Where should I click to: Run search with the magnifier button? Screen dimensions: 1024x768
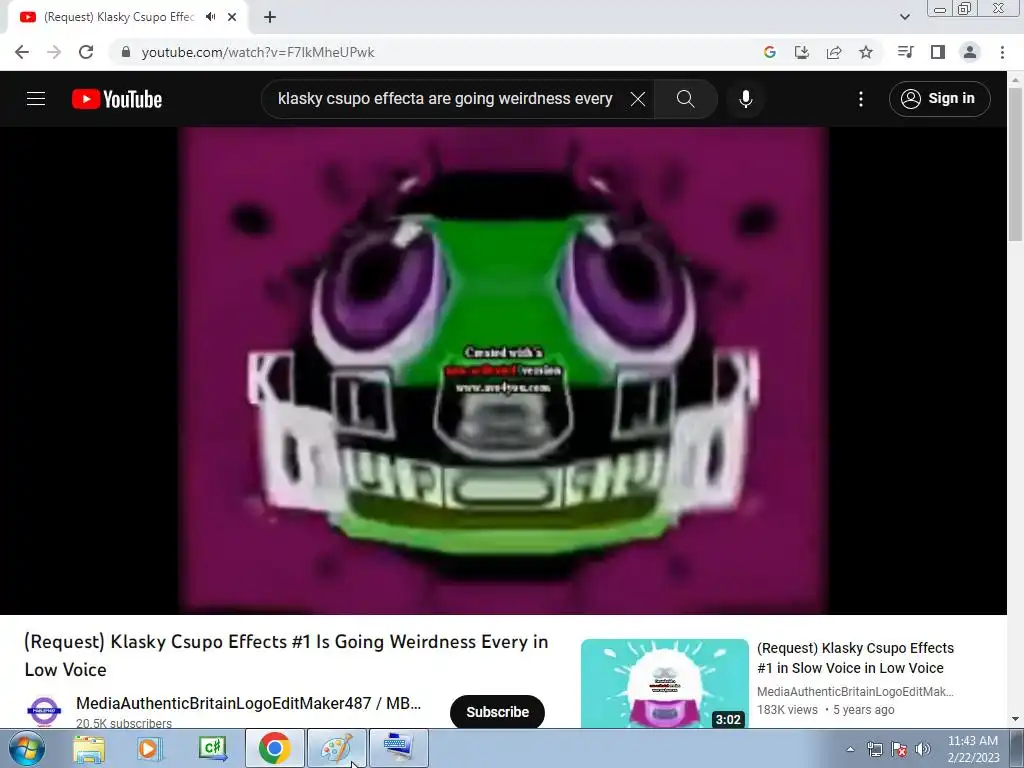point(686,99)
